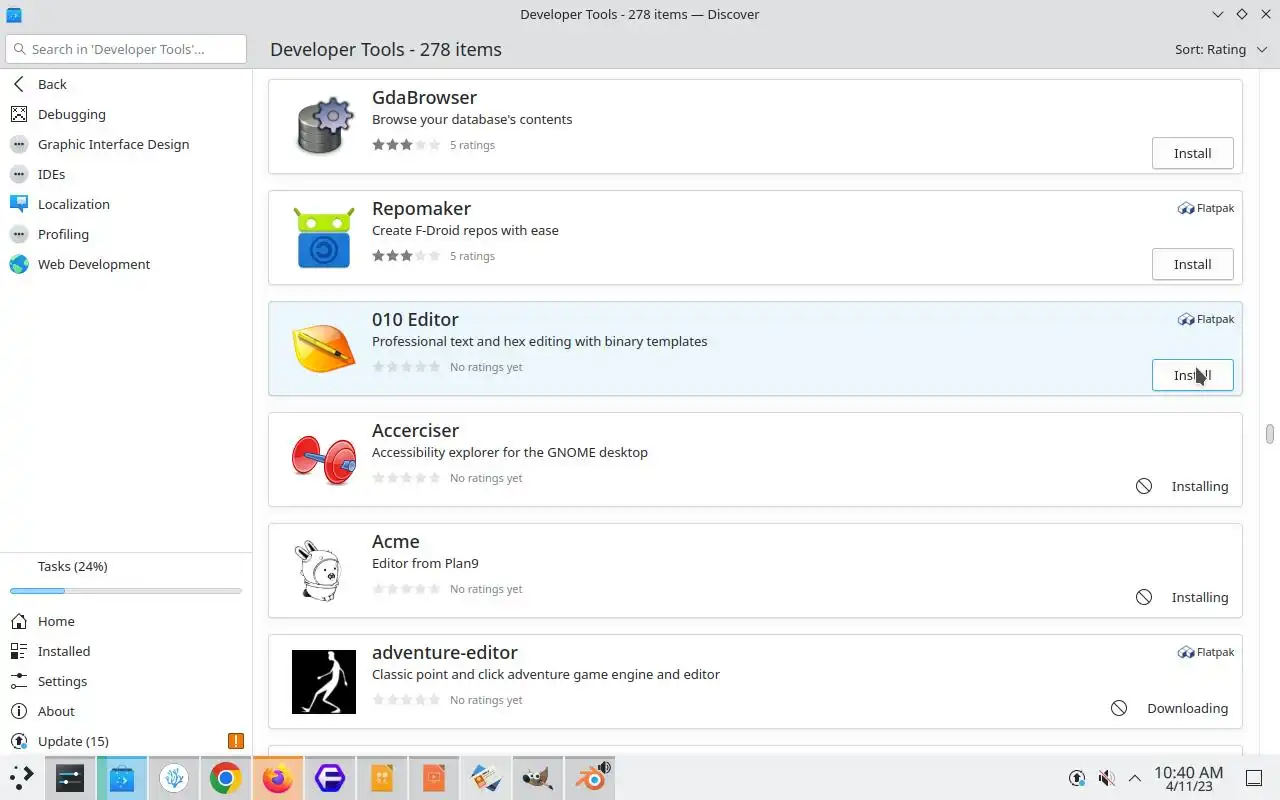Open the Accerciser application title

[415, 430]
